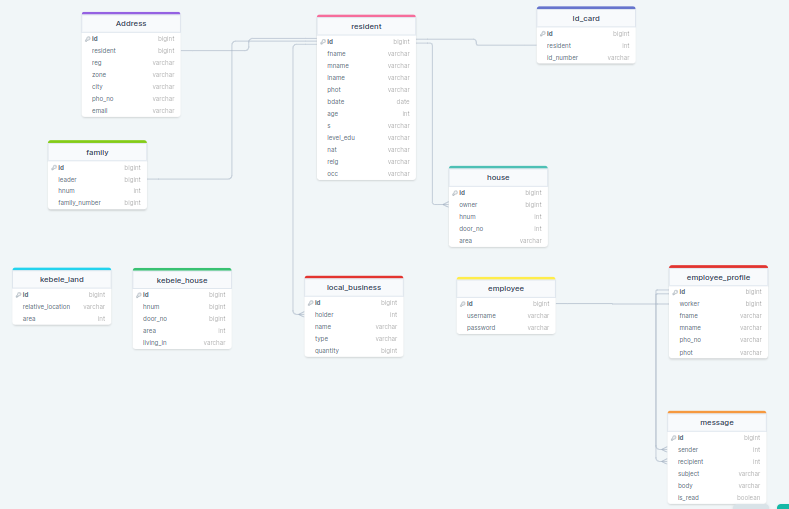Click the holder field in local_business
Screen dimensions: 789x509
pos(354,315)
